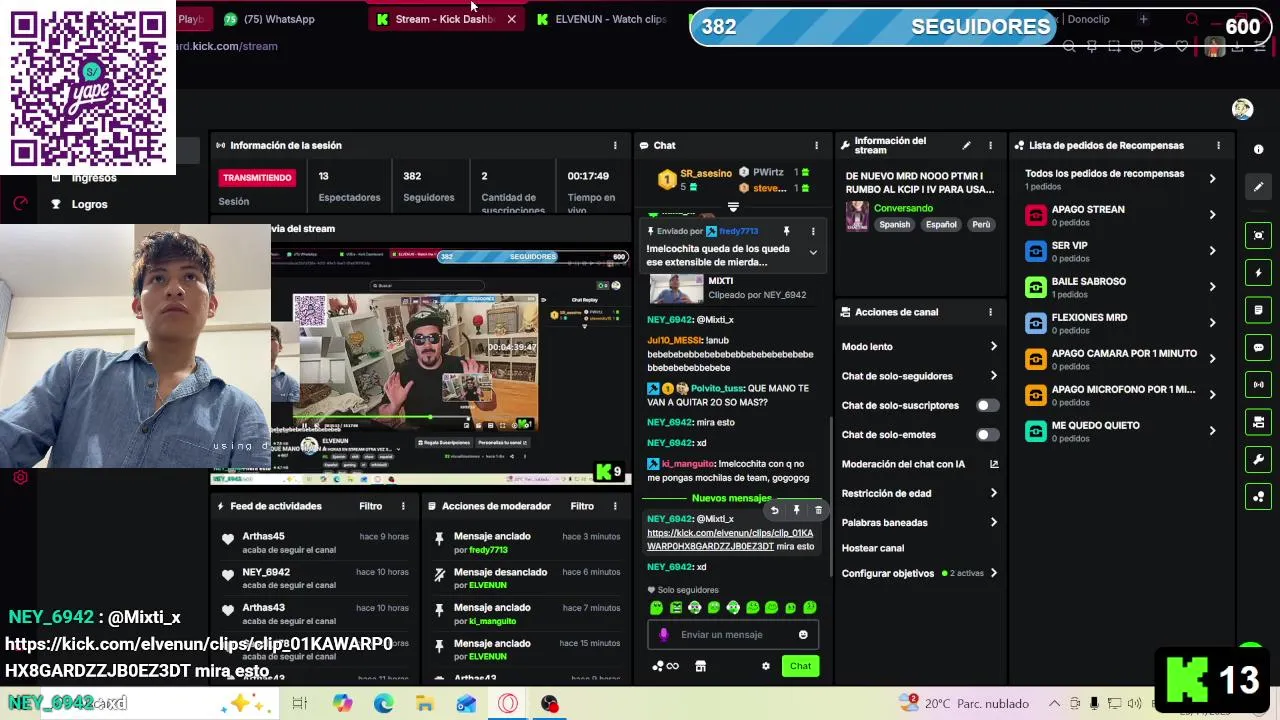The height and width of the screenshot is (720, 1280).
Task: Expand Configurar objetivos entry
Action: (994, 573)
